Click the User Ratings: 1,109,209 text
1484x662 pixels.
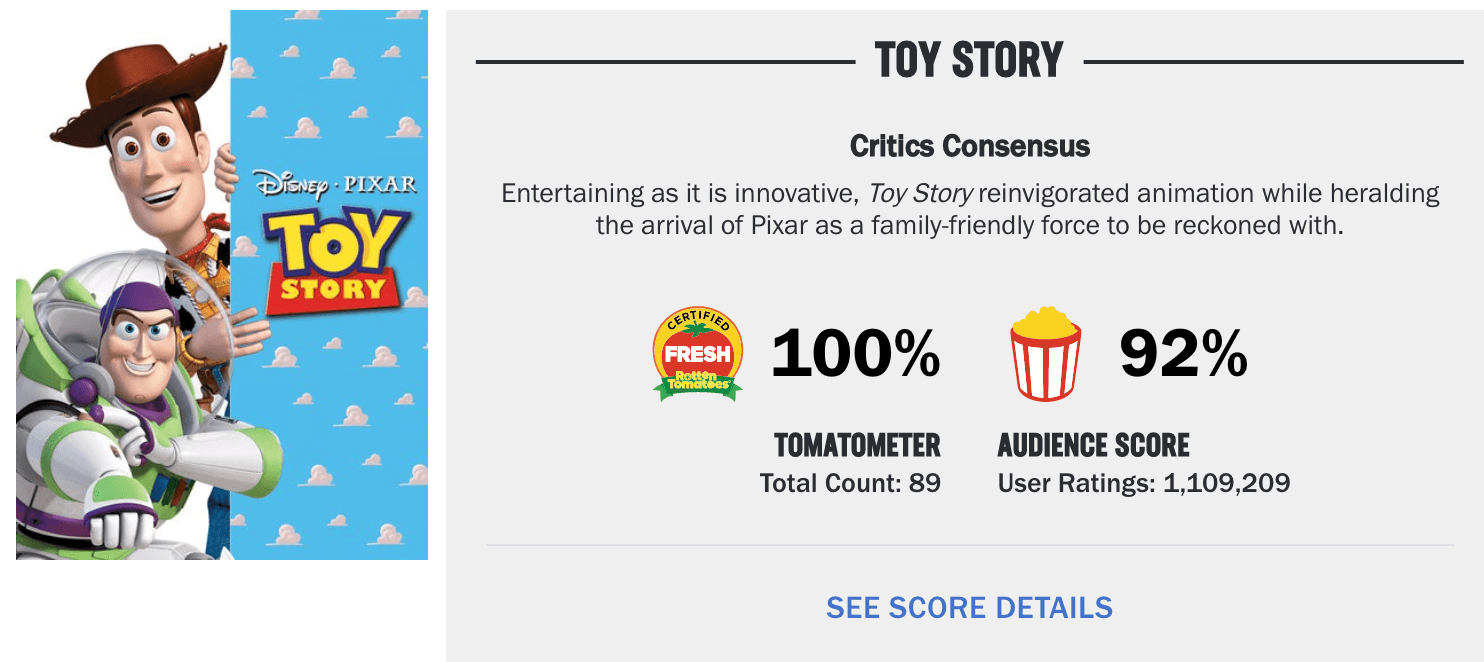pos(1144,484)
